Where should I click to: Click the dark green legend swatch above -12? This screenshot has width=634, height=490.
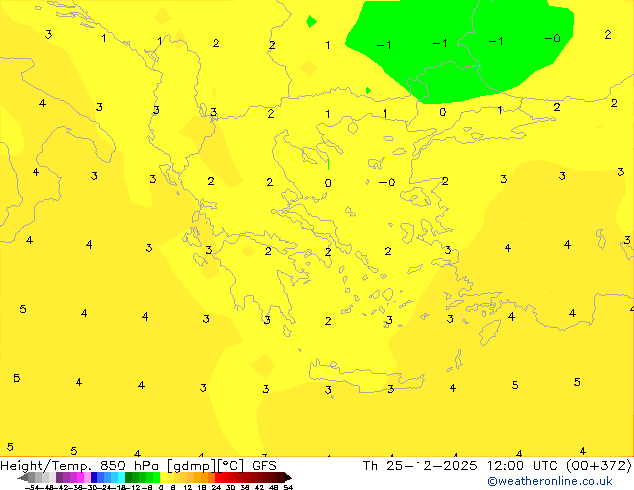tap(129, 477)
